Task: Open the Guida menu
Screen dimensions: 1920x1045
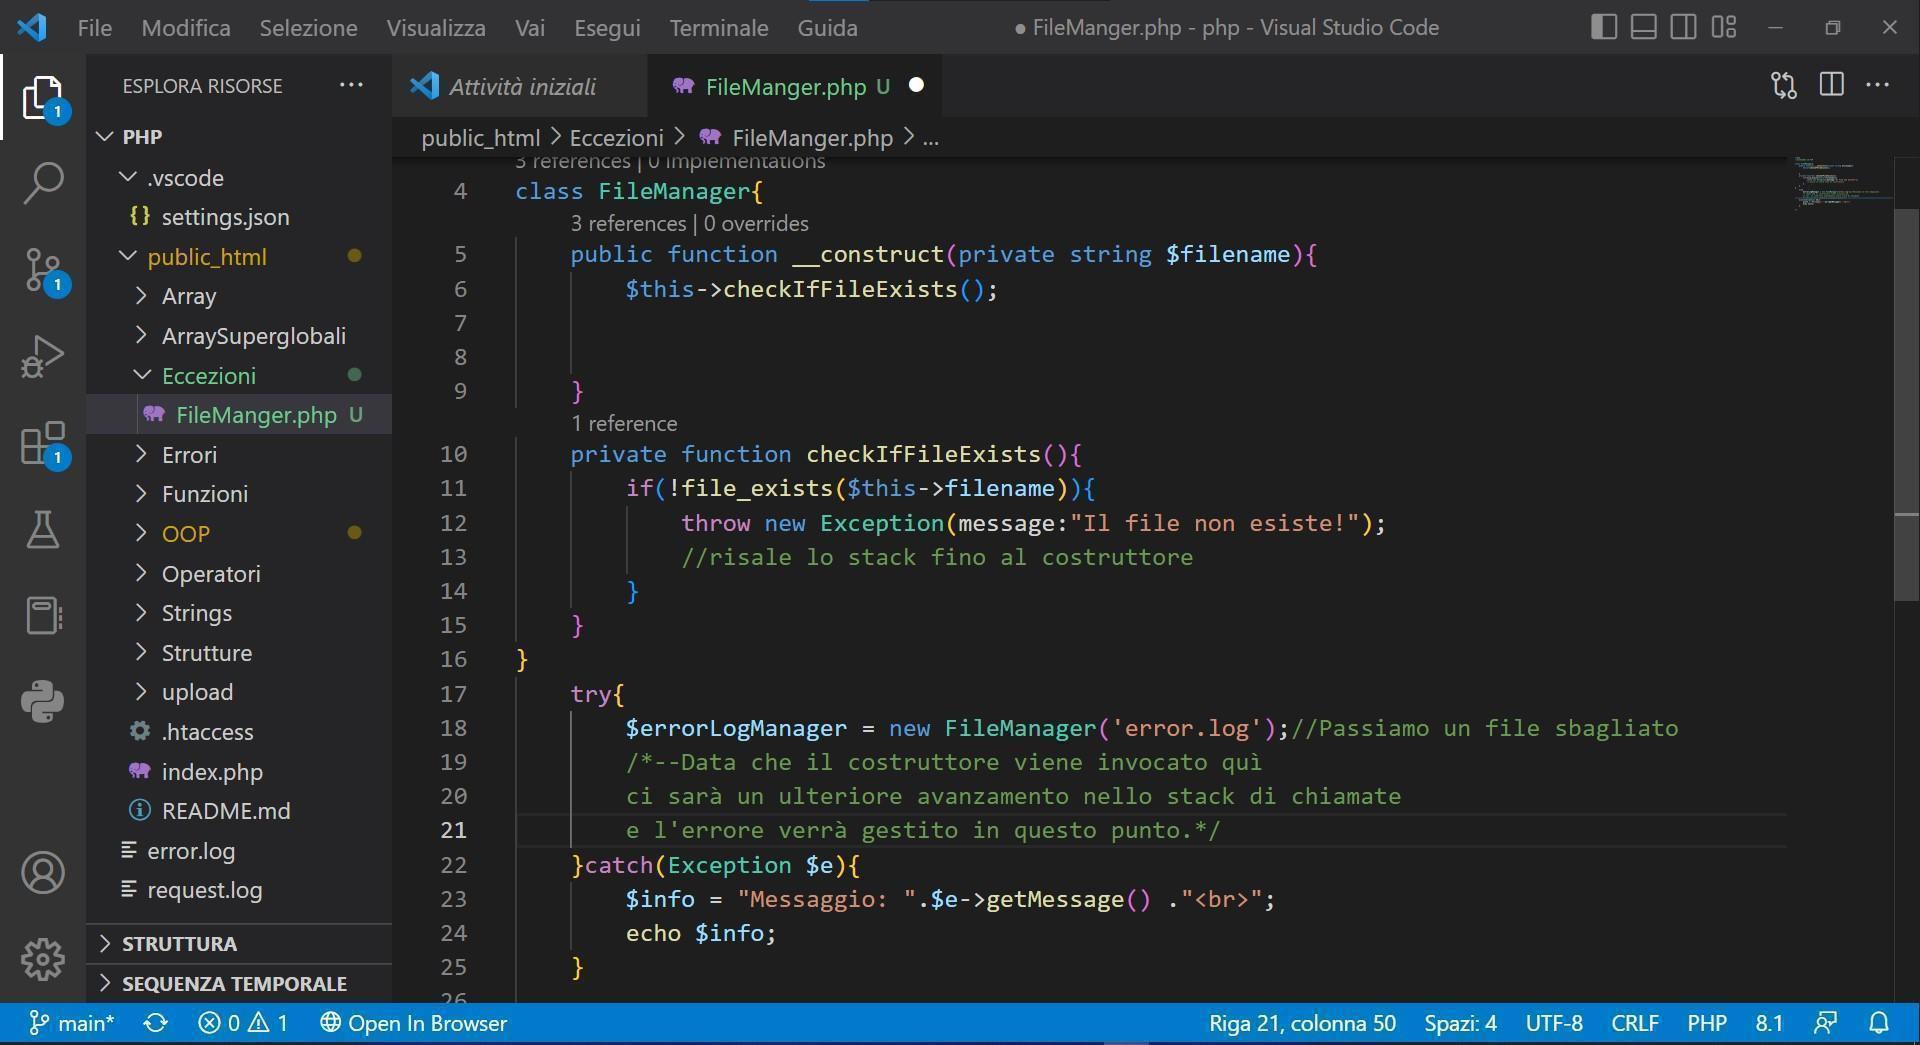Action: (827, 28)
